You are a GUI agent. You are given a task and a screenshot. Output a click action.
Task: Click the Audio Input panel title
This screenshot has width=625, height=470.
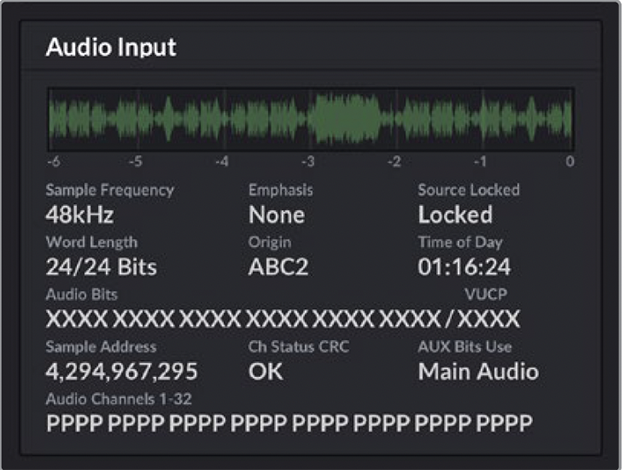[111, 48]
